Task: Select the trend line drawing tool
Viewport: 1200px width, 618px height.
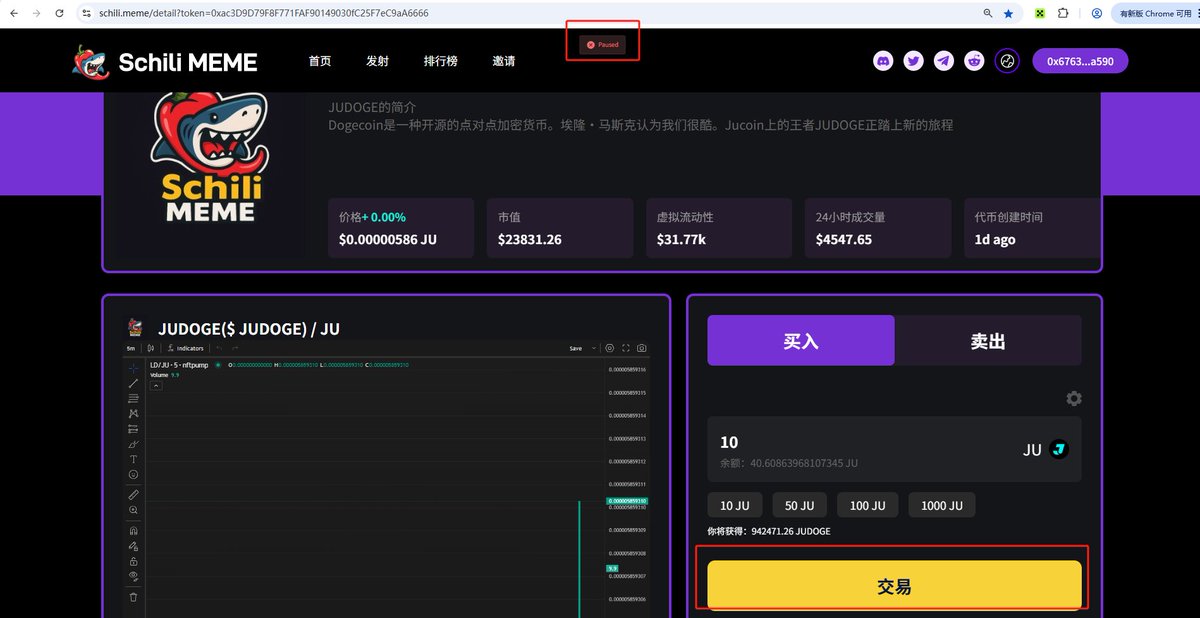Action: point(134,383)
